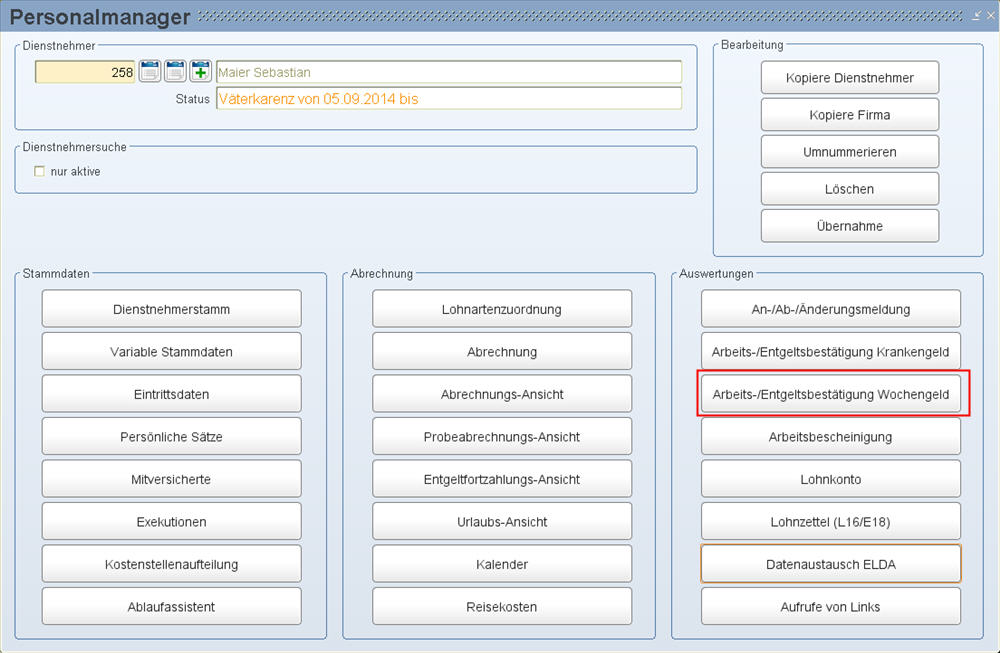Focus the Dienstnehmer number field showing 258
Image resolution: width=1000 pixels, height=653 pixels.
coord(85,72)
